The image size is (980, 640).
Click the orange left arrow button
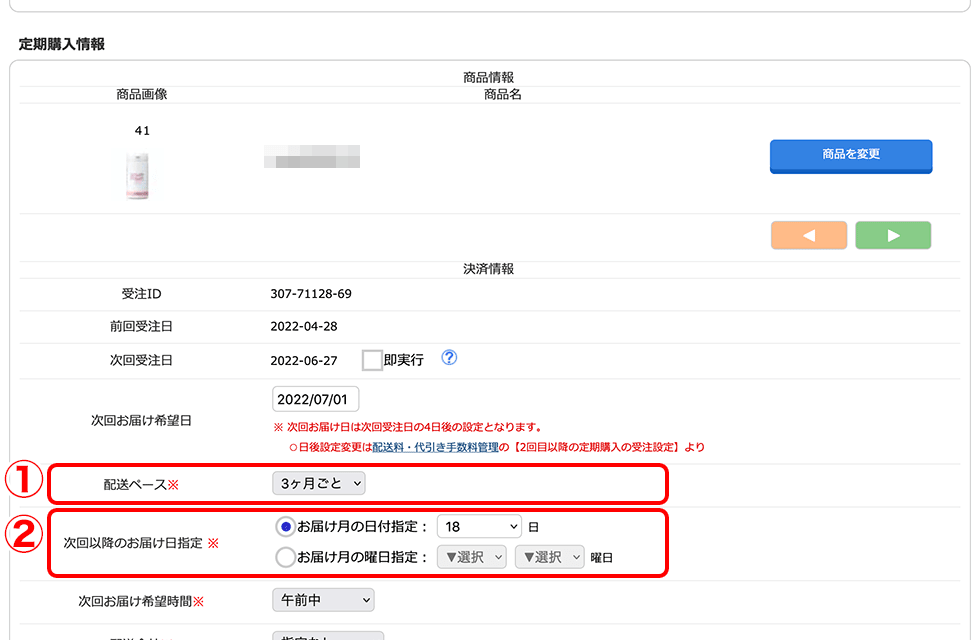[x=809, y=235]
